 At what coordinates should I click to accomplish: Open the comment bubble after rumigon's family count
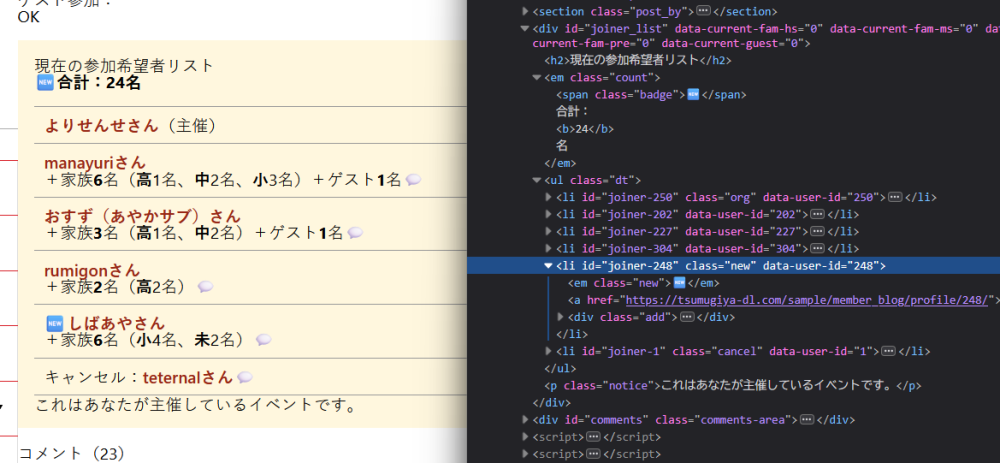click(x=205, y=287)
